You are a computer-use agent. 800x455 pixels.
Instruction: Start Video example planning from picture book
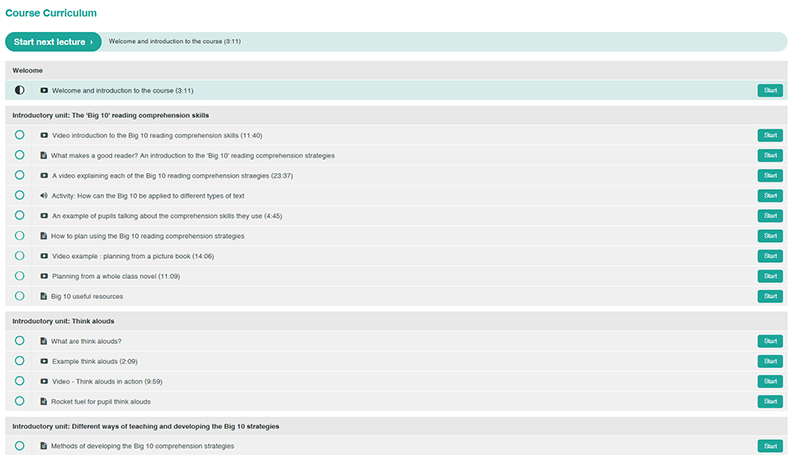[x=770, y=256]
